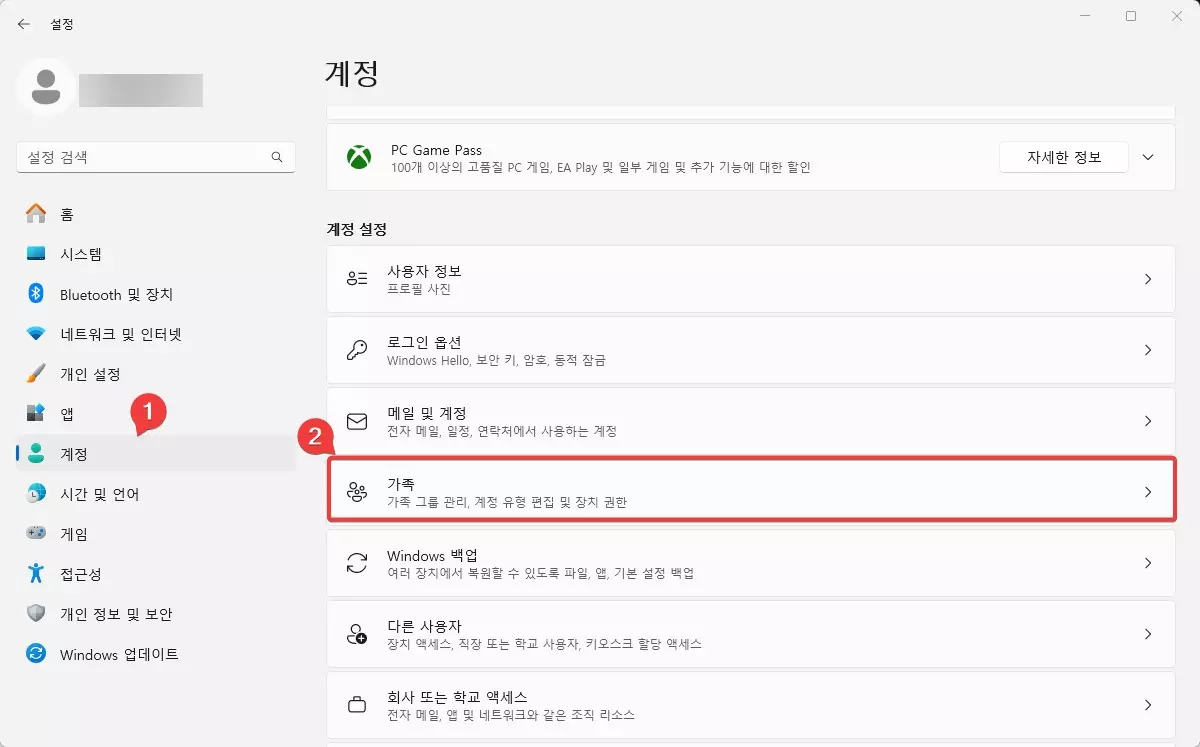
Task: Select 게임 settings in the sidebar
Action: [95, 533]
